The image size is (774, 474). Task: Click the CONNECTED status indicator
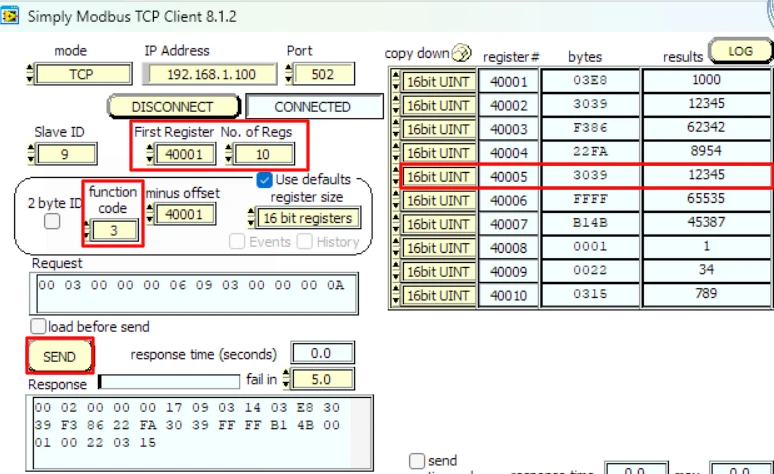(x=314, y=107)
